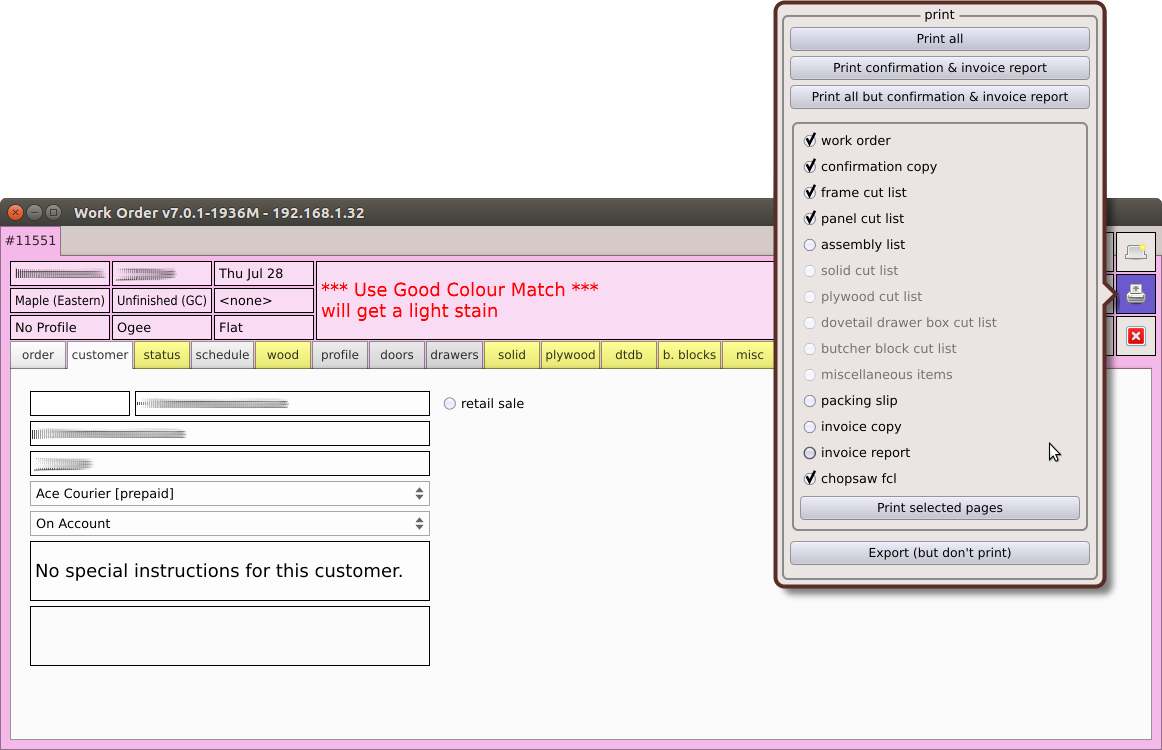
Task: Click the Maple (Eastern) wood field
Action: coord(60,301)
